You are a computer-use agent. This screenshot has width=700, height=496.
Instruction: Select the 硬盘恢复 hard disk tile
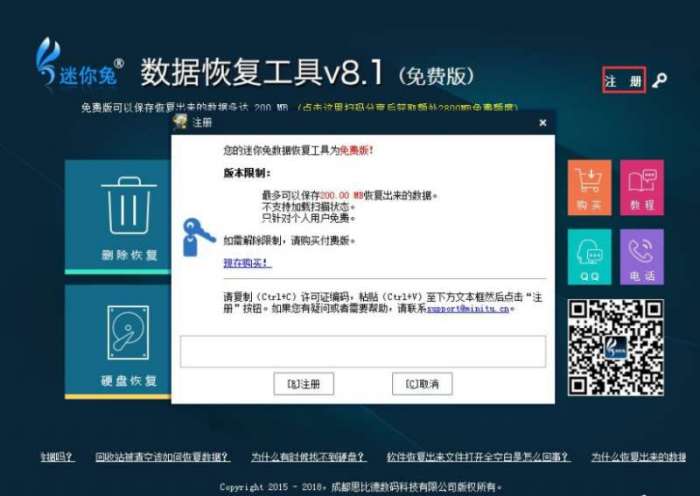point(118,342)
